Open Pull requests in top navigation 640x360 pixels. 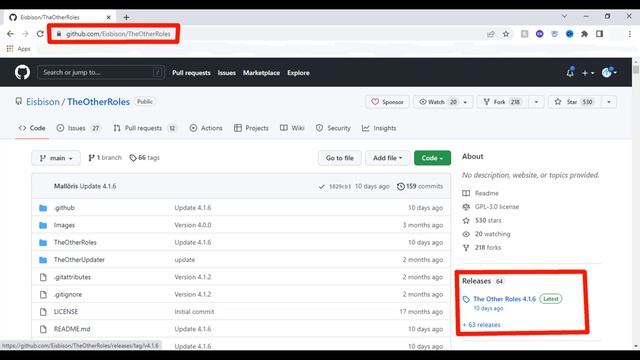point(191,73)
